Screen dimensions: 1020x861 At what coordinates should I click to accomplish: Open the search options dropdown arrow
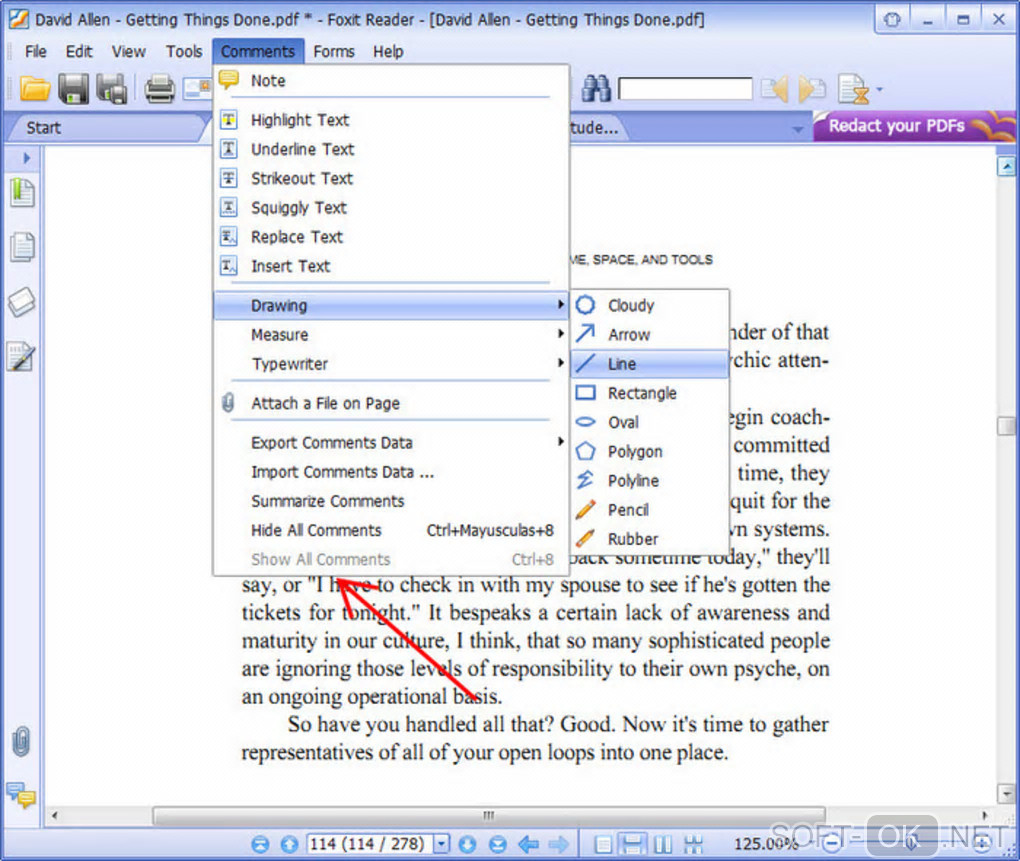click(879, 88)
